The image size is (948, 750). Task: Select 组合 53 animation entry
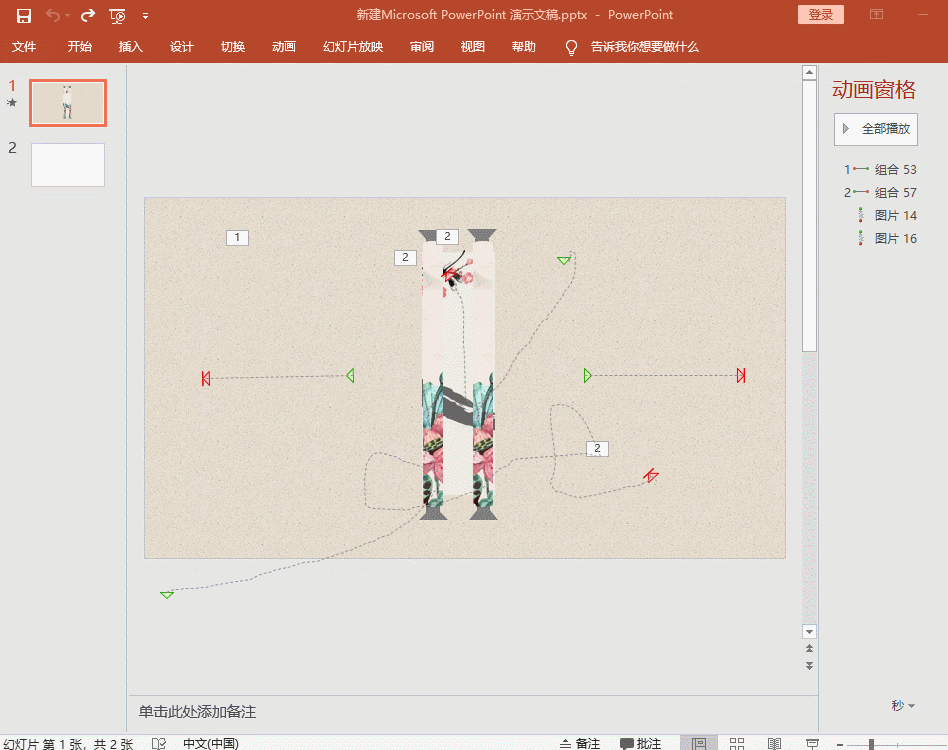pos(880,170)
